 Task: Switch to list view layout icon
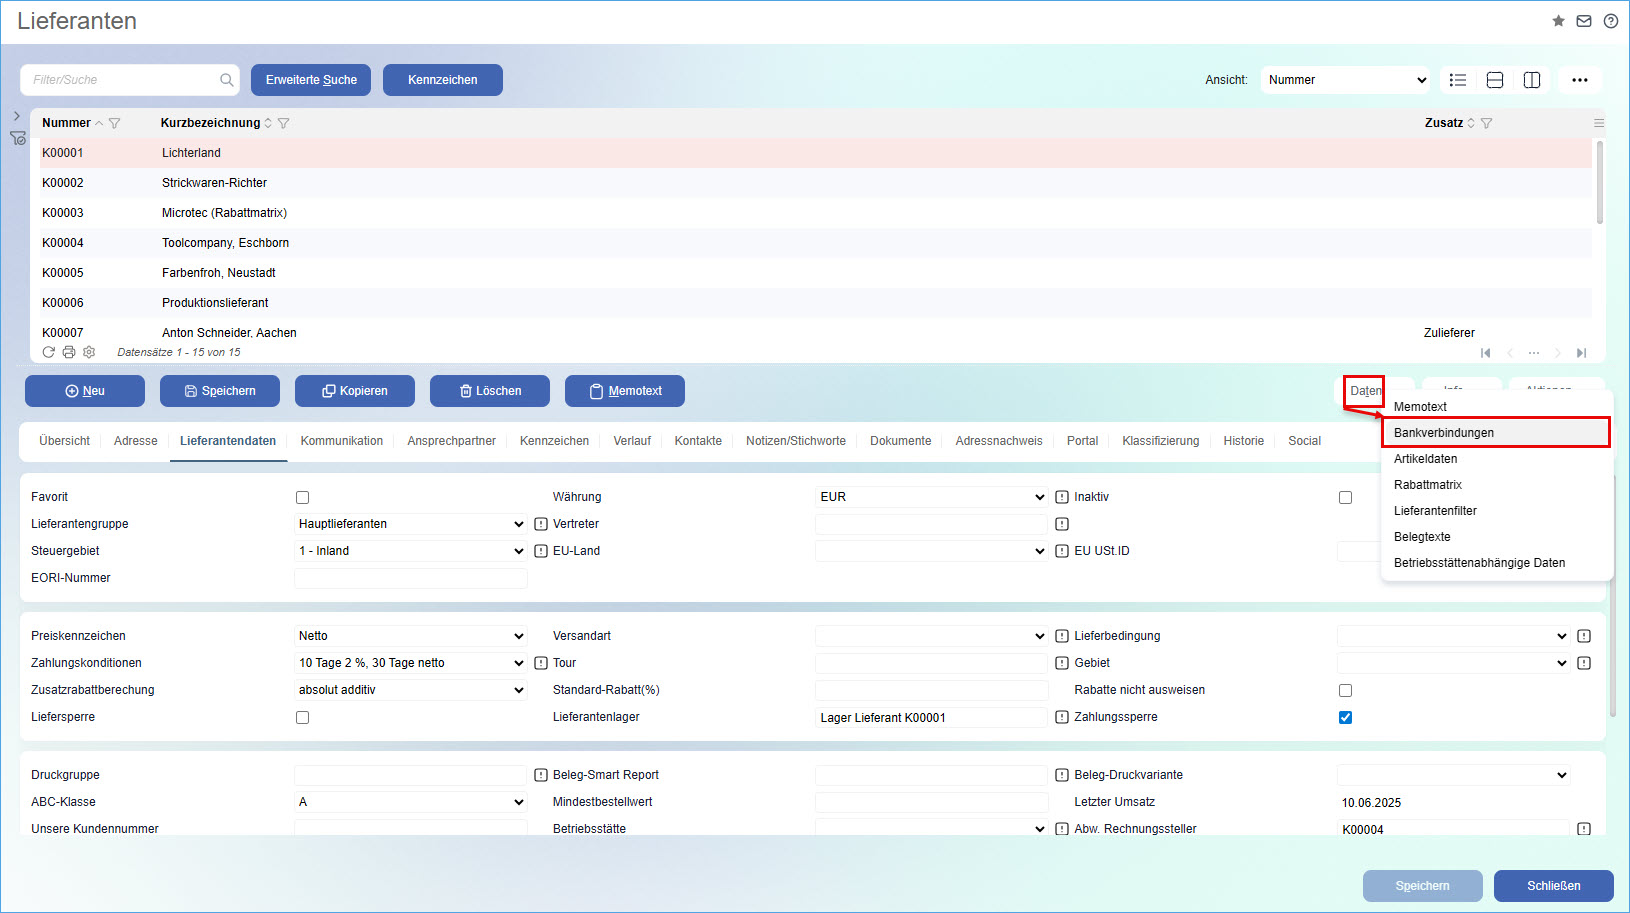click(x=1458, y=80)
